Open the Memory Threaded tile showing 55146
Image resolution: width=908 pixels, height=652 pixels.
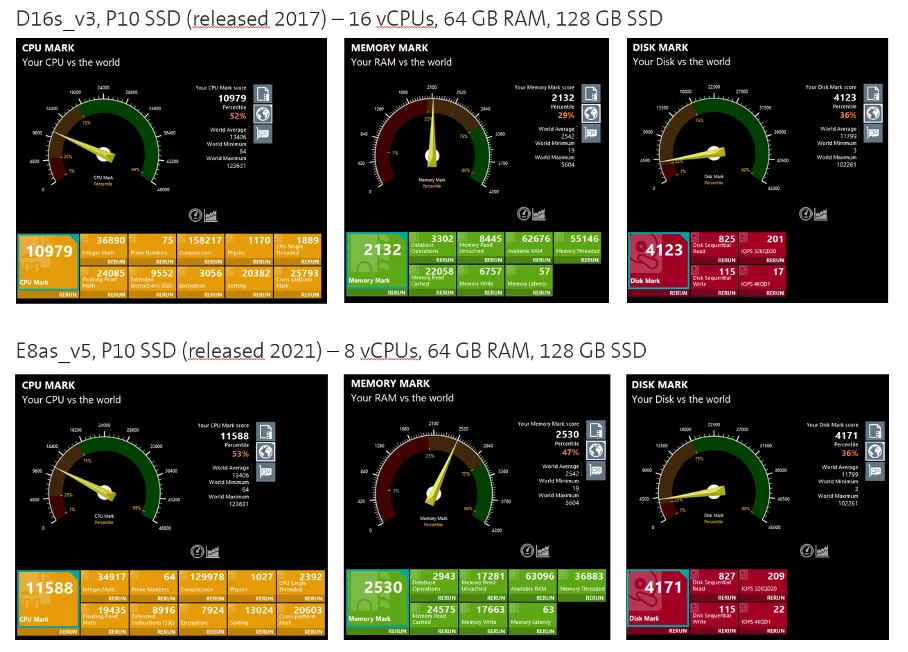pos(577,248)
